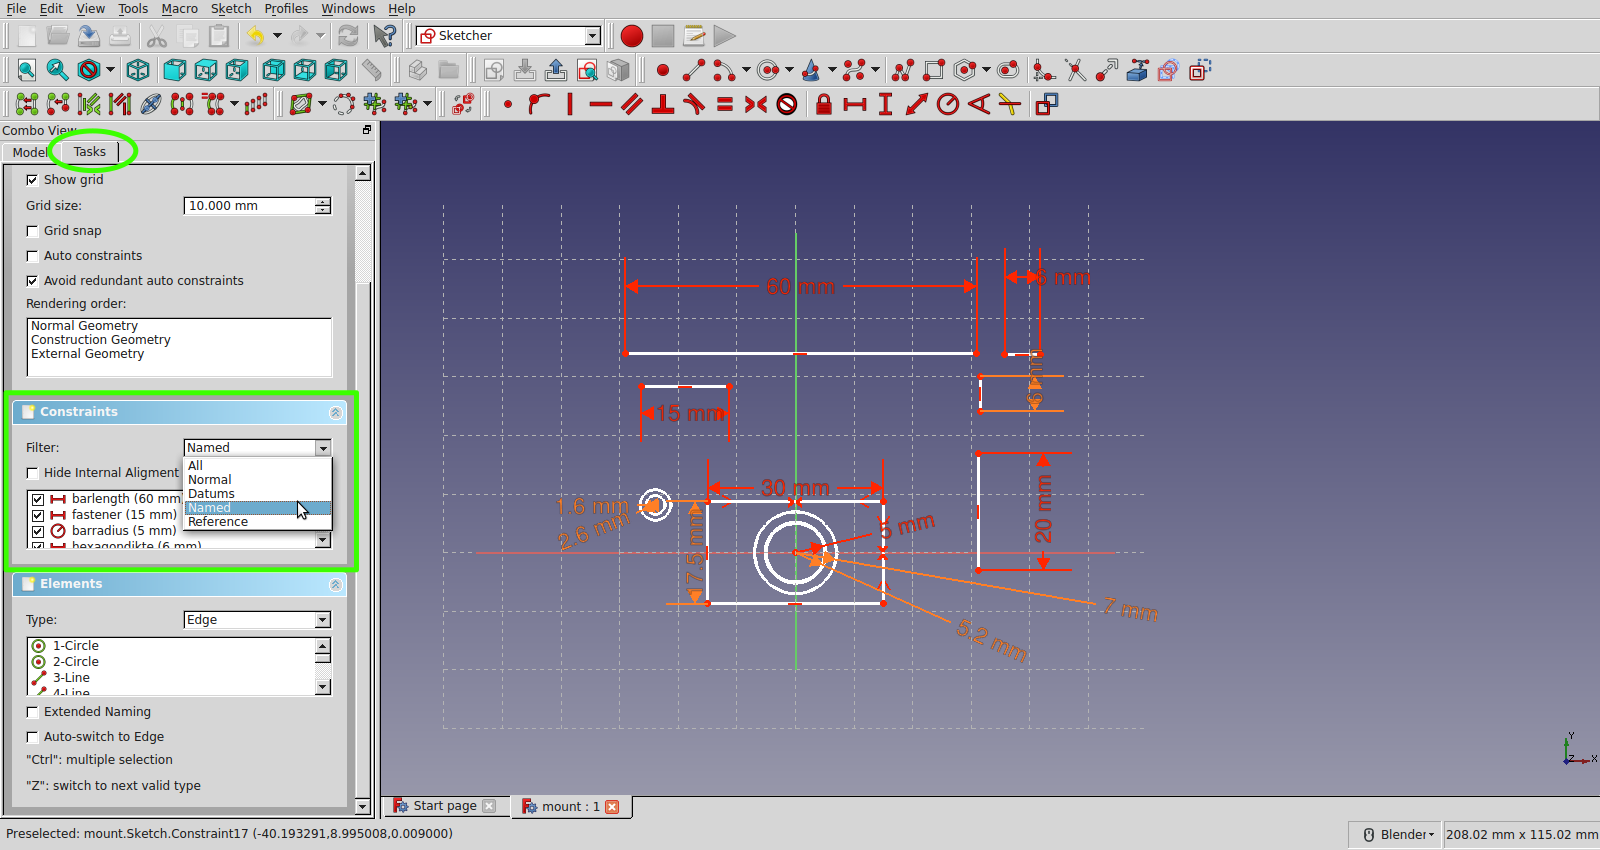This screenshot has height=850, width=1600.
Task: Select the Create line tool
Action: [693, 70]
